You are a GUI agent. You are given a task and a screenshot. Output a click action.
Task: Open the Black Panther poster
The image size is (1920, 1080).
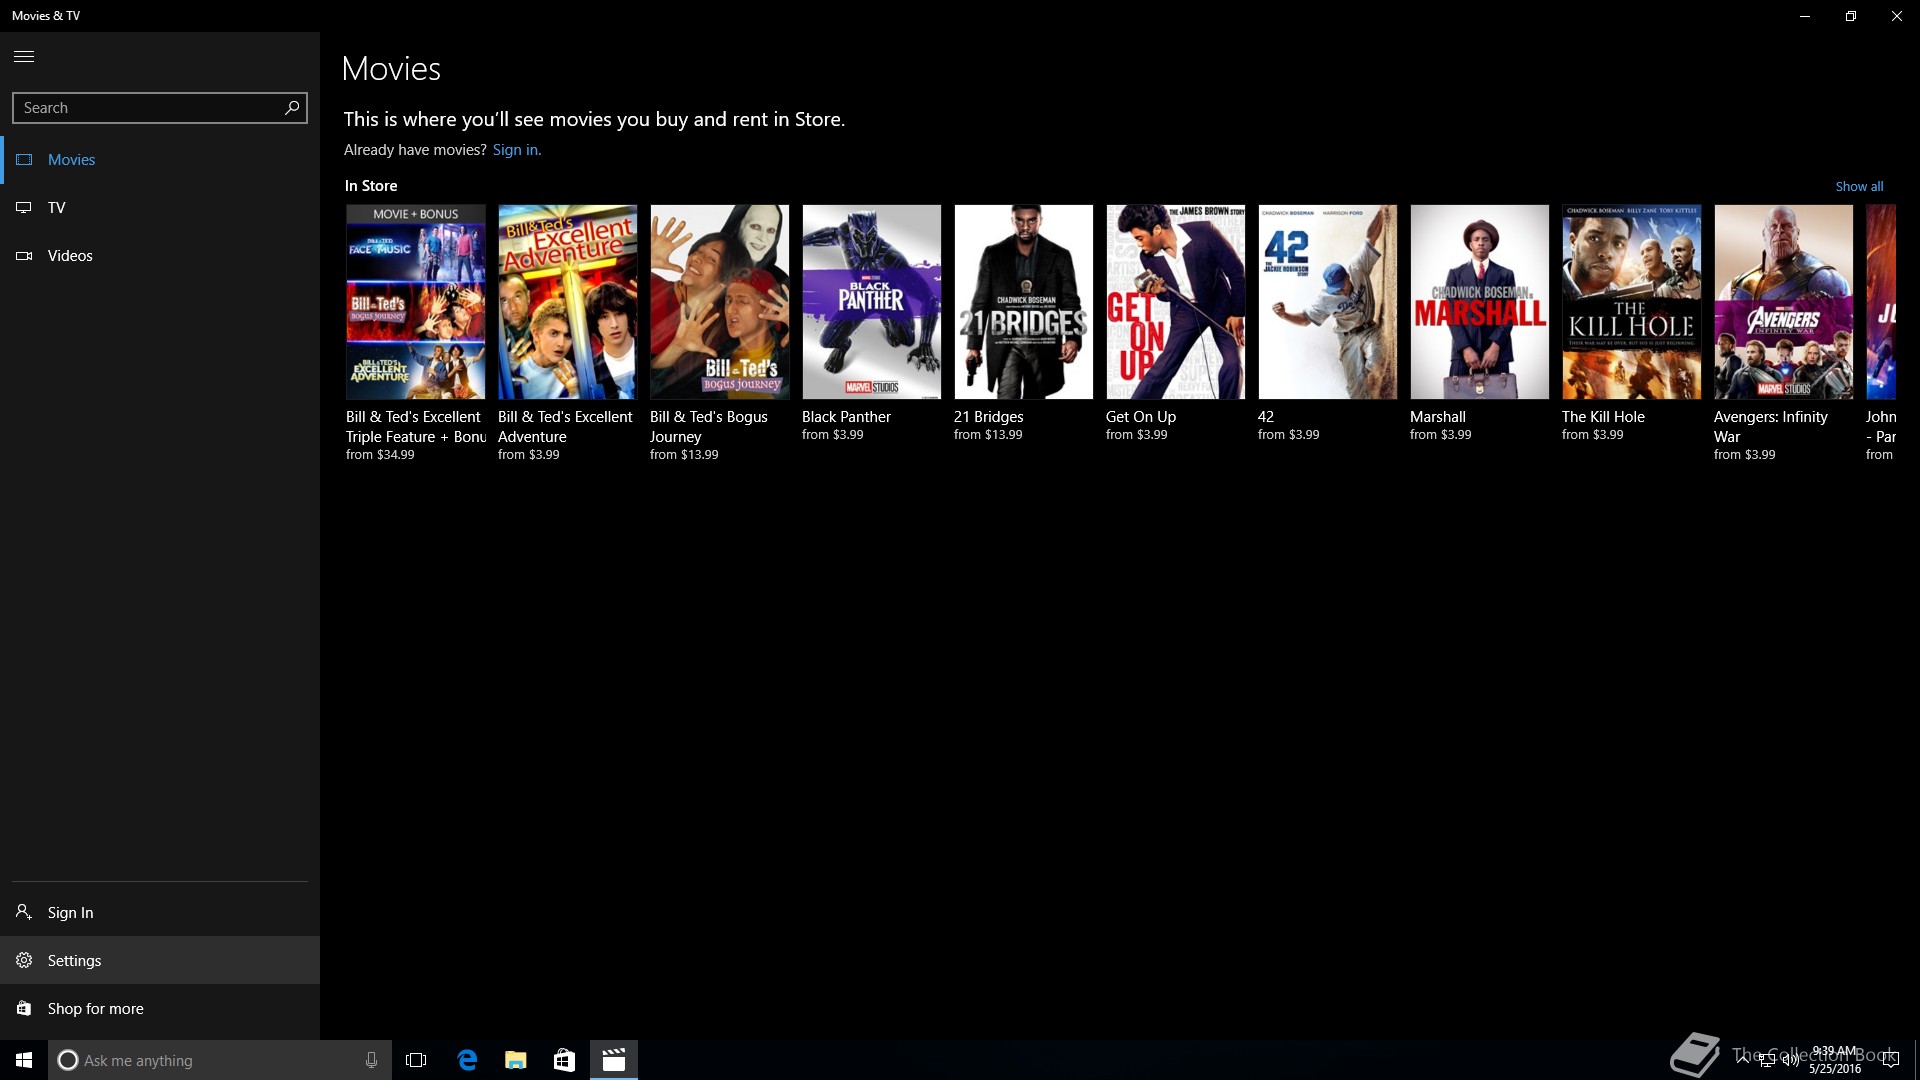872,302
